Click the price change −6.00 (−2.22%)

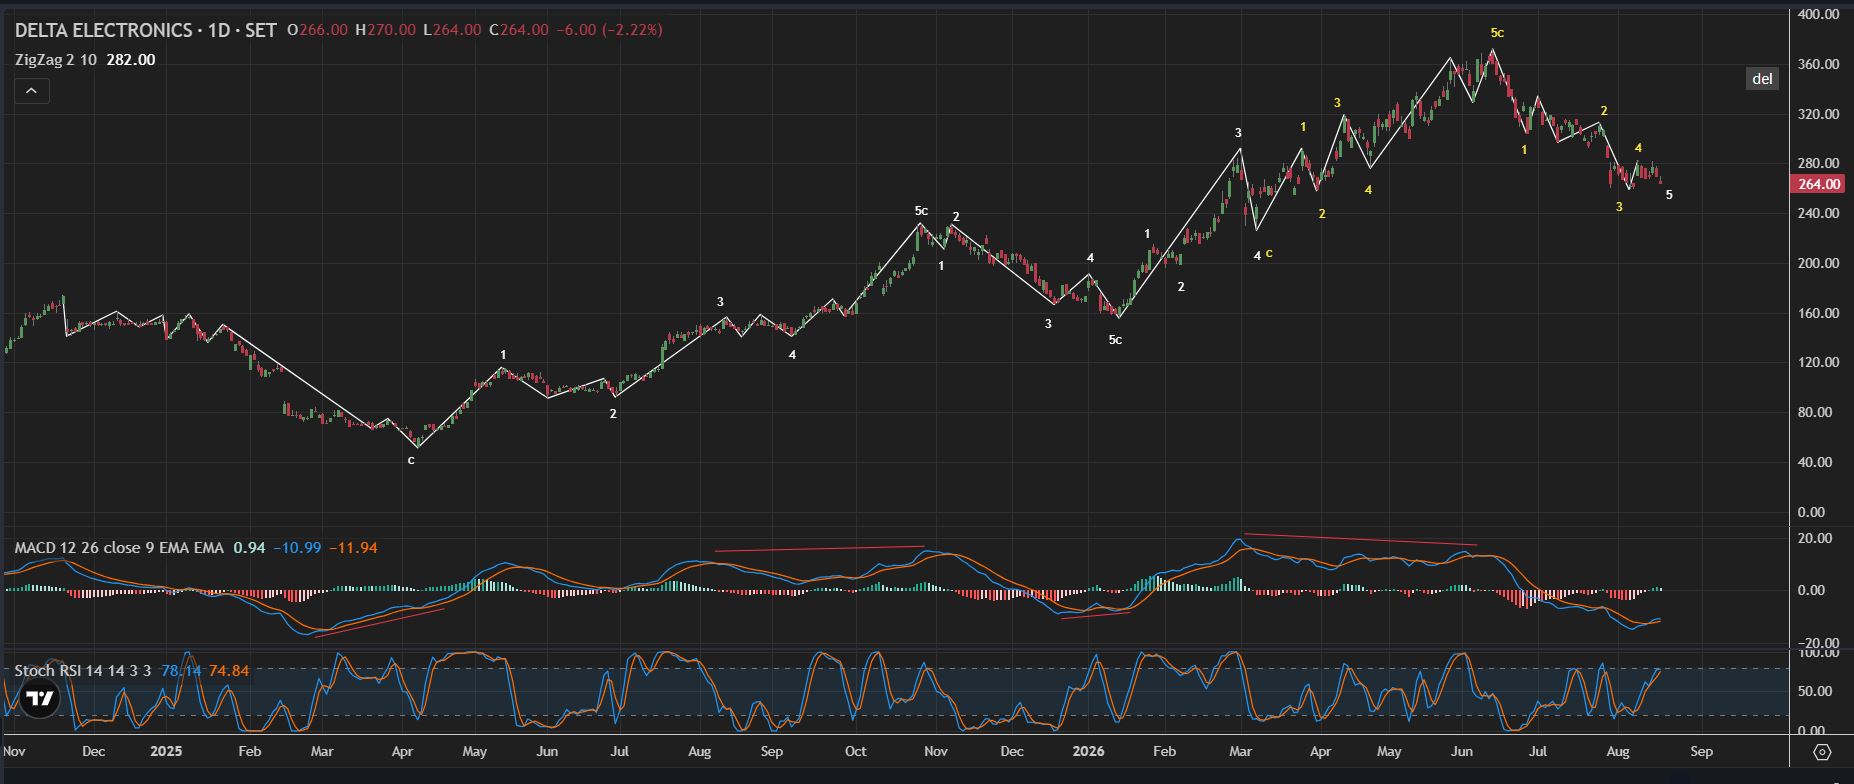tap(609, 30)
